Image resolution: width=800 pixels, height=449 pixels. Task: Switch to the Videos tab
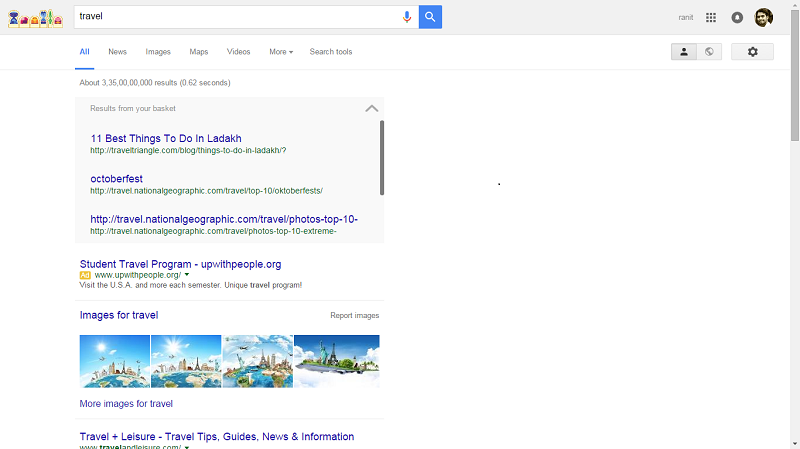click(x=238, y=52)
